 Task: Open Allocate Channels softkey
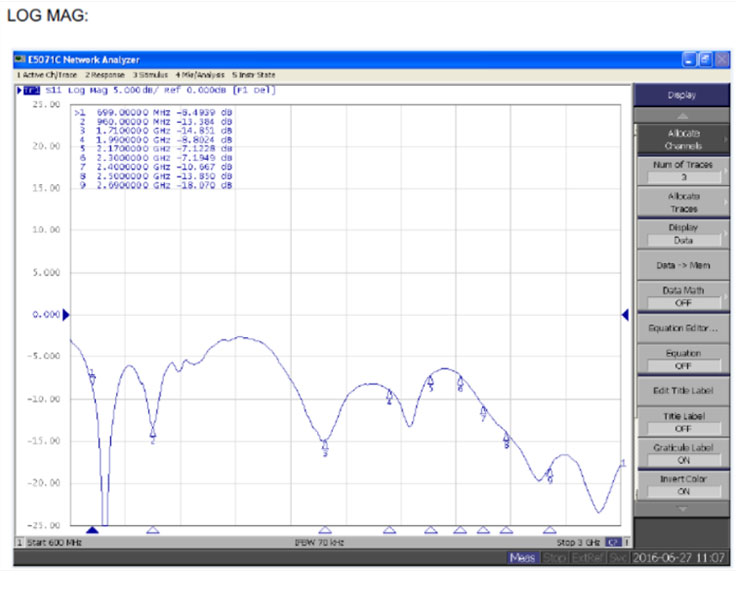pos(683,139)
